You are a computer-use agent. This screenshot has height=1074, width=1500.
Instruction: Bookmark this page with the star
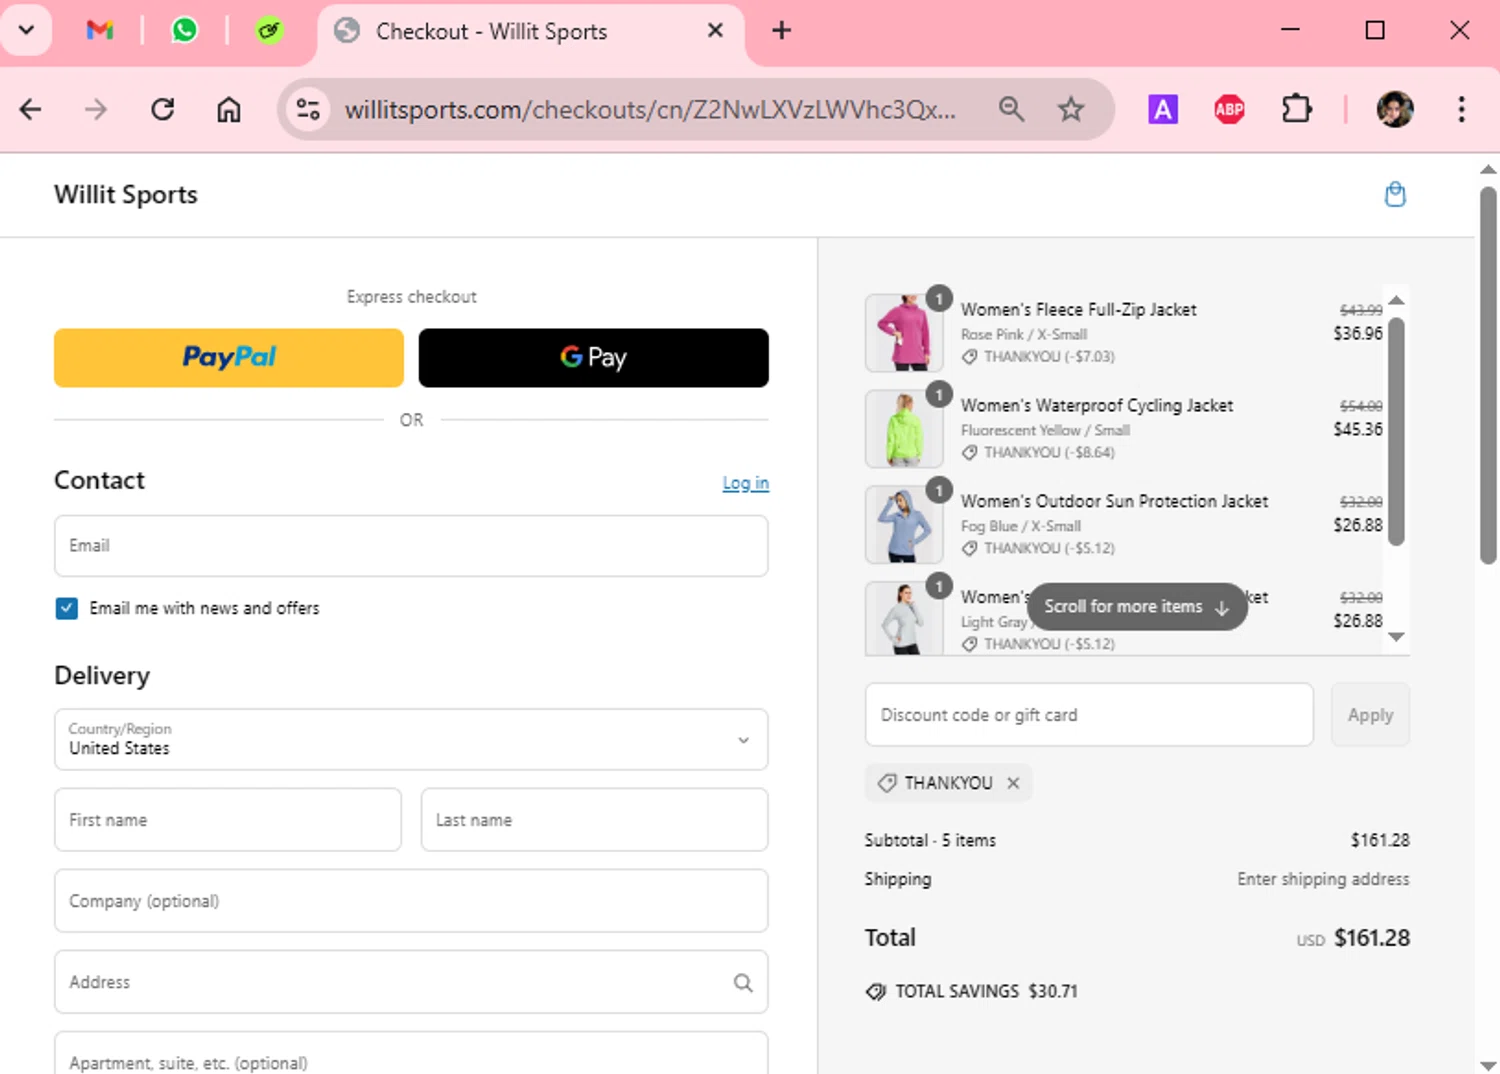(x=1071, y=109)
